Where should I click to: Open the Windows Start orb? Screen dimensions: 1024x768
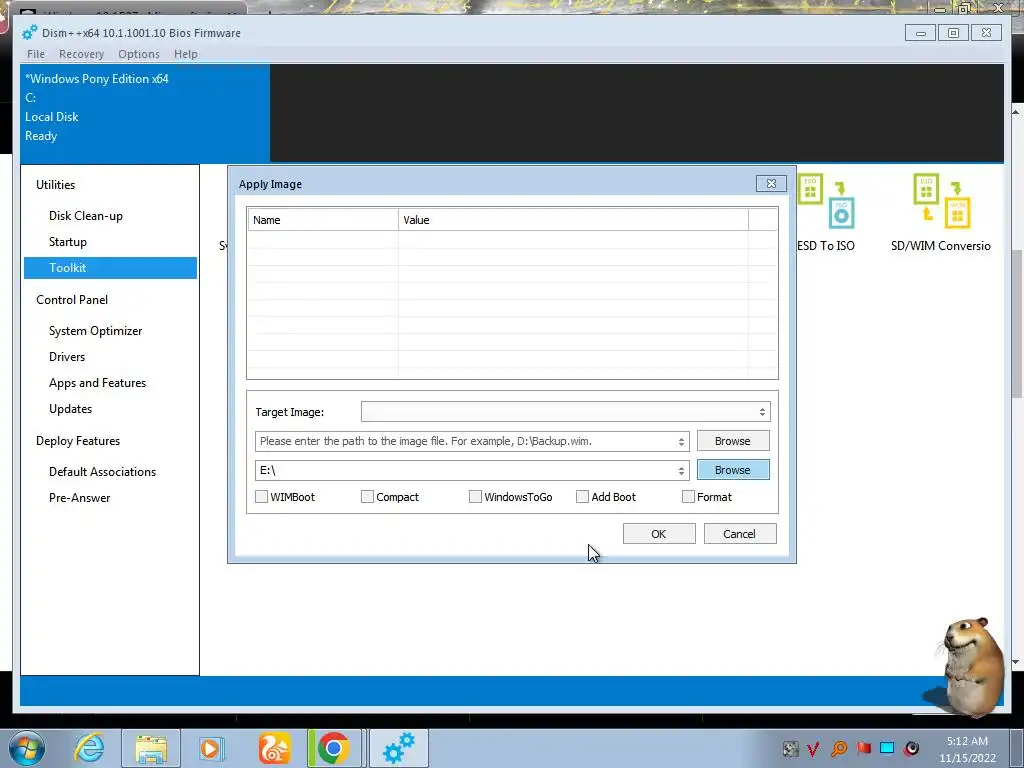pos(27,748)
